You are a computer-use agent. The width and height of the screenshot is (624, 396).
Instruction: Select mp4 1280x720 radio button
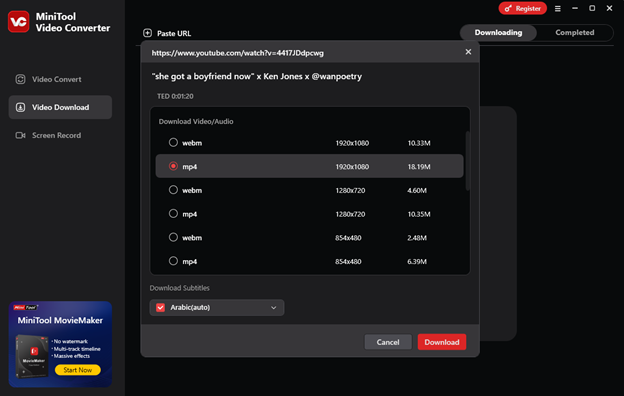(x=173, y=213)
